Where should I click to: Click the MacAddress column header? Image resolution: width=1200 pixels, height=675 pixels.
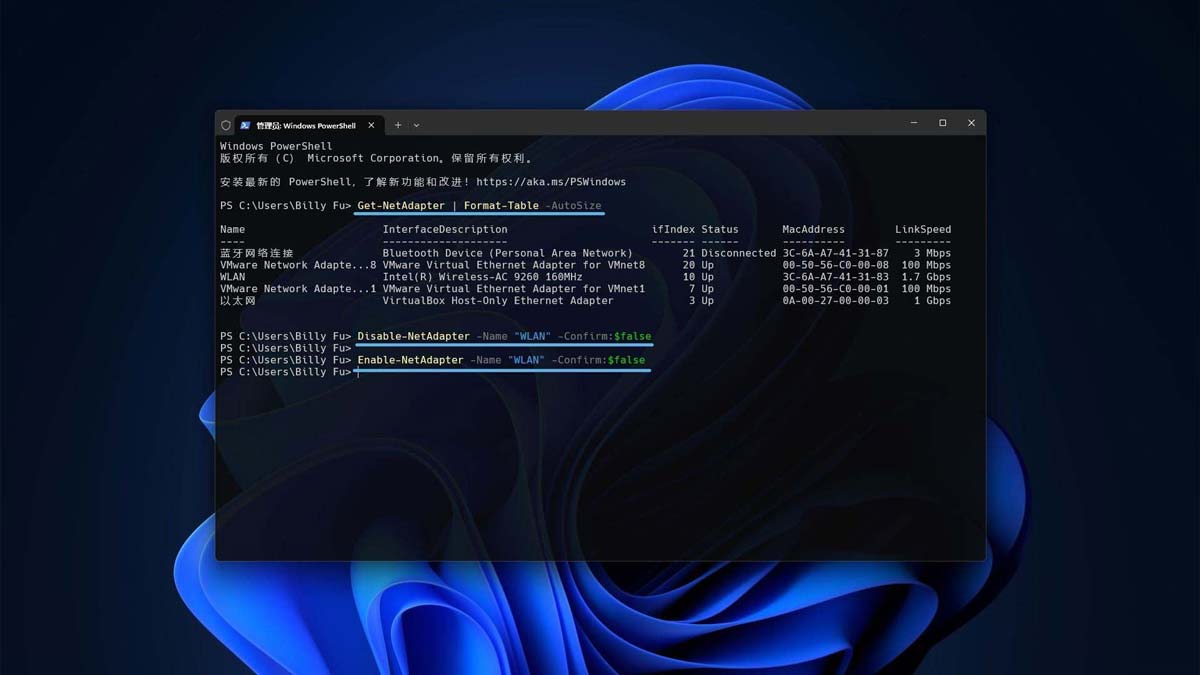click(x=813, y=230)
